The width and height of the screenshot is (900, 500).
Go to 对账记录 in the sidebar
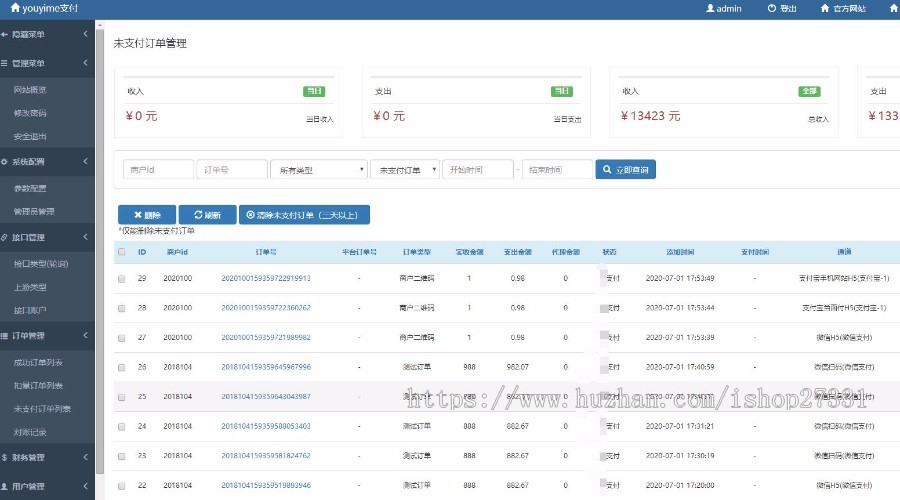pyautogui.click(x=30, y=433)
